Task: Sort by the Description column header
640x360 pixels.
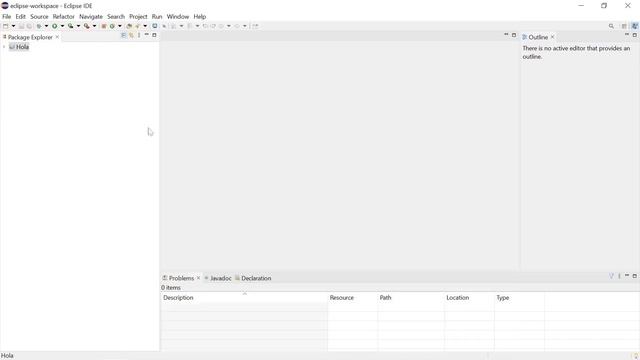Action: [244, 298]
